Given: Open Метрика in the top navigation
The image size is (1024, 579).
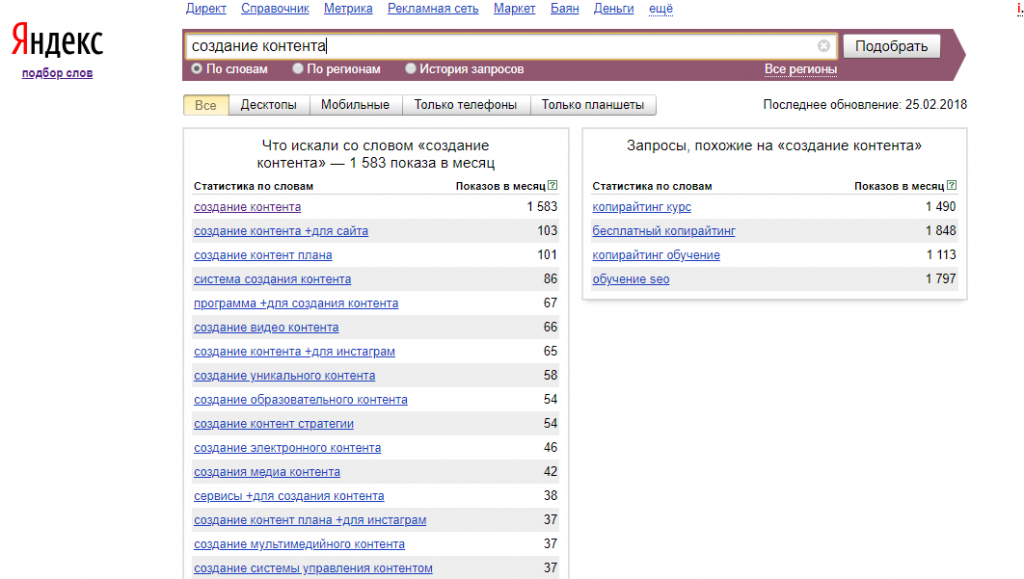Looking at the screenshot, I should pyautogui.click(x=348, y=8).
